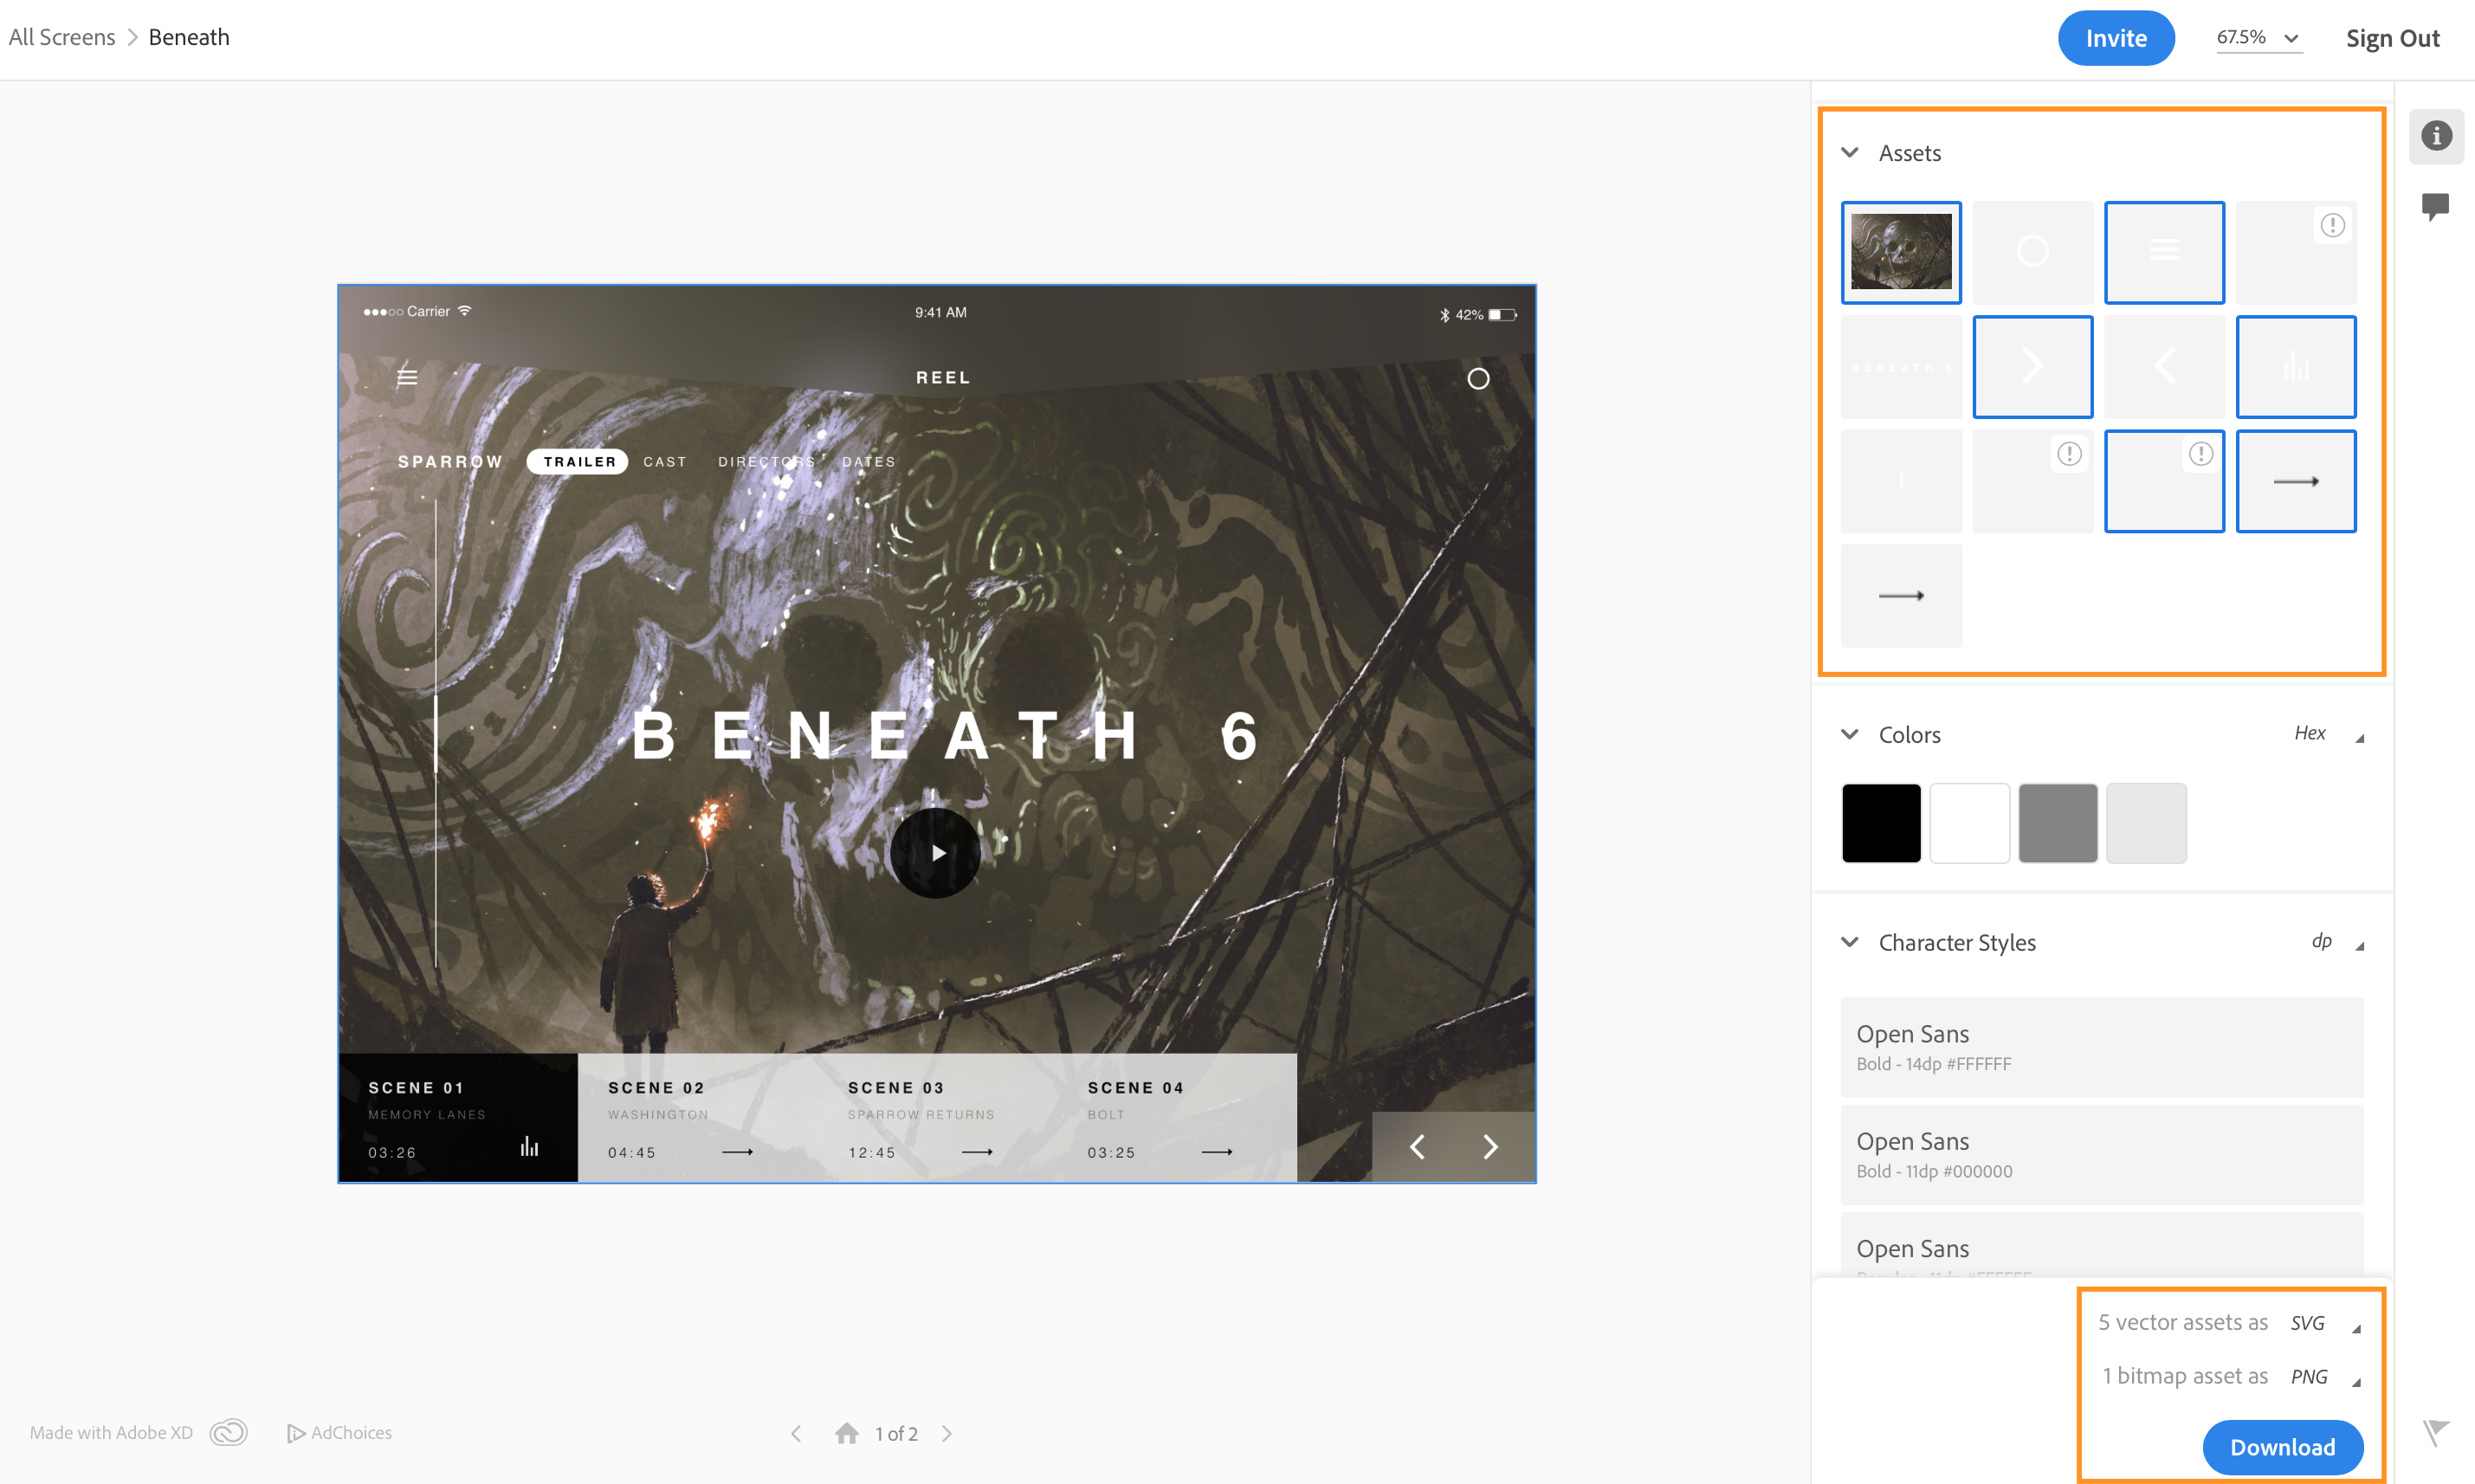The image size is (2475, 1484).
Task: Collapse the Assets section
Action: click(x=1848, y=152)
